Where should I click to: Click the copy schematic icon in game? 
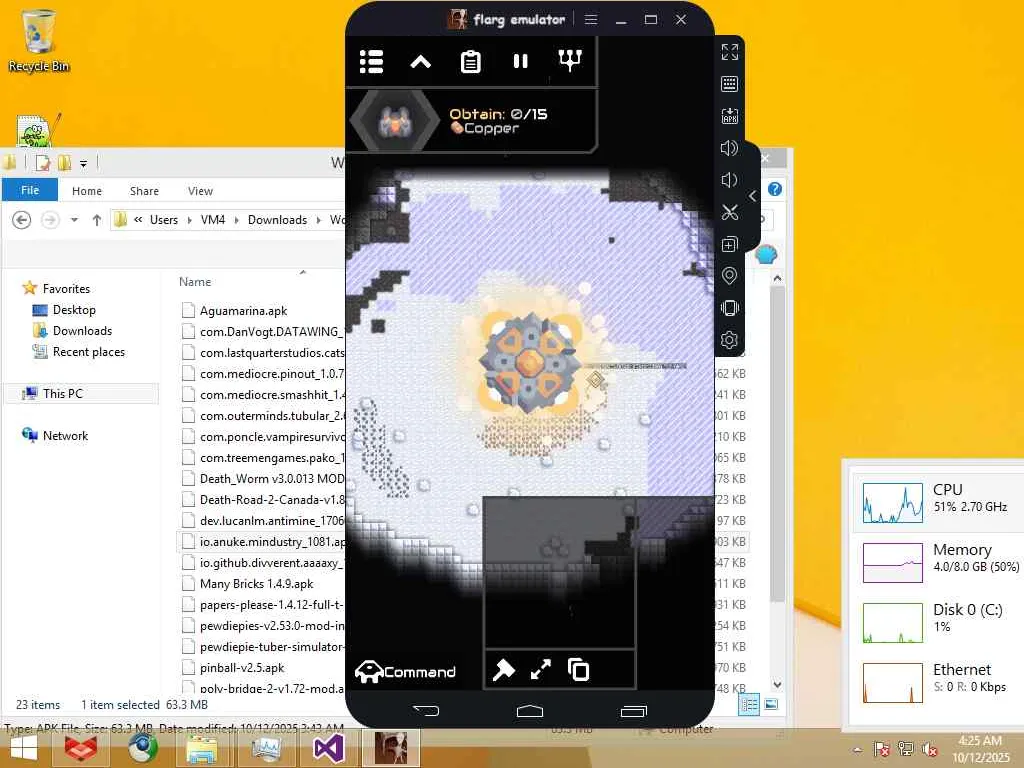pos(579,669)
